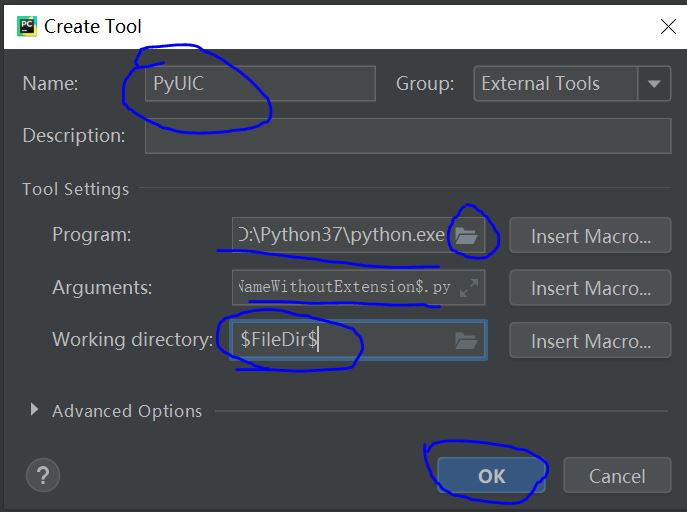This screenshot has height=512, width=687.
Task: Expand the Arguments field with the arrows icon
Action: pyautogui.click(x=469, y=288)
